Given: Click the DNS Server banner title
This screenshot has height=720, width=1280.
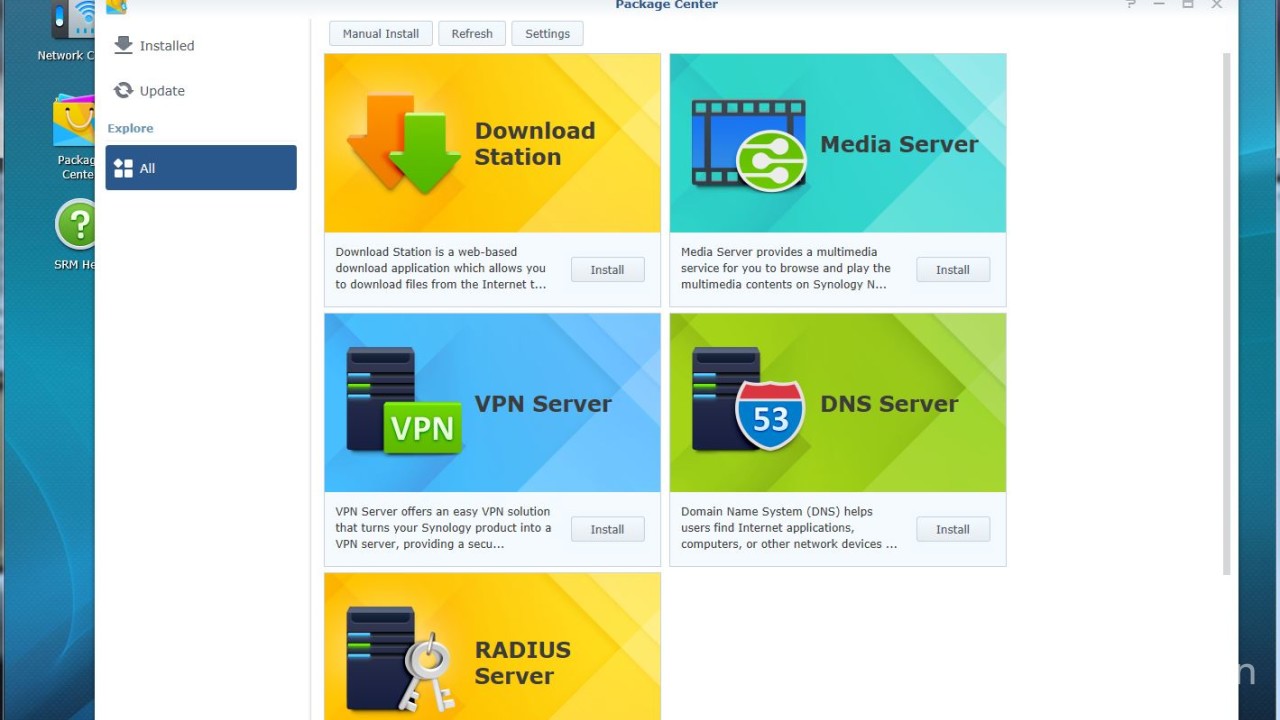Looking at the screenshot, I should tap(889, 404).
